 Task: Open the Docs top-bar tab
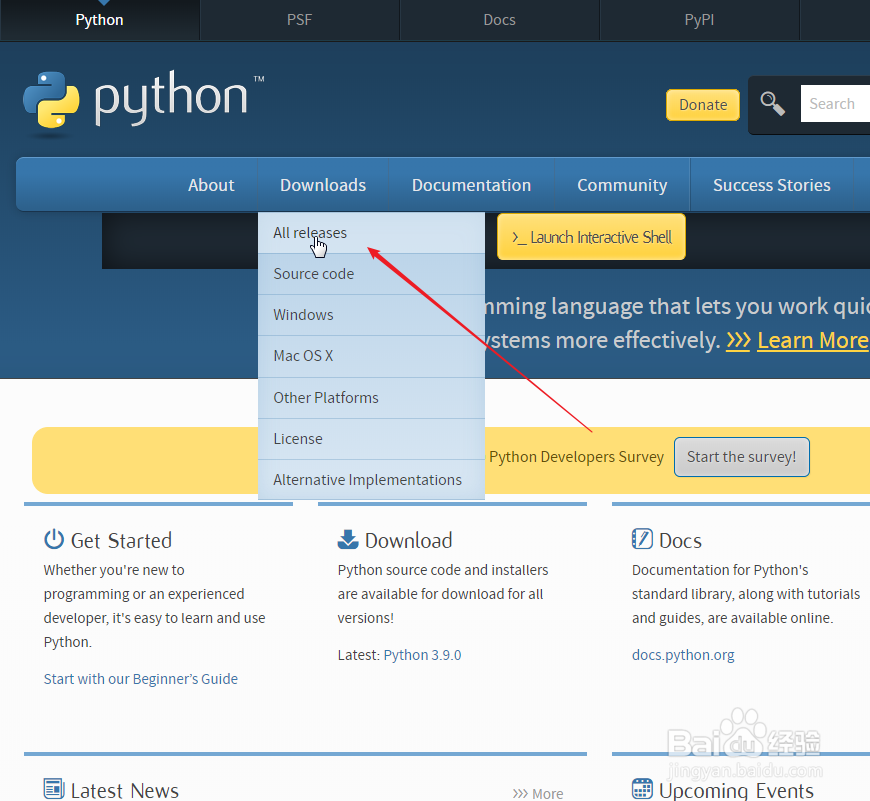pyautogui.click(x=499, y=20)
